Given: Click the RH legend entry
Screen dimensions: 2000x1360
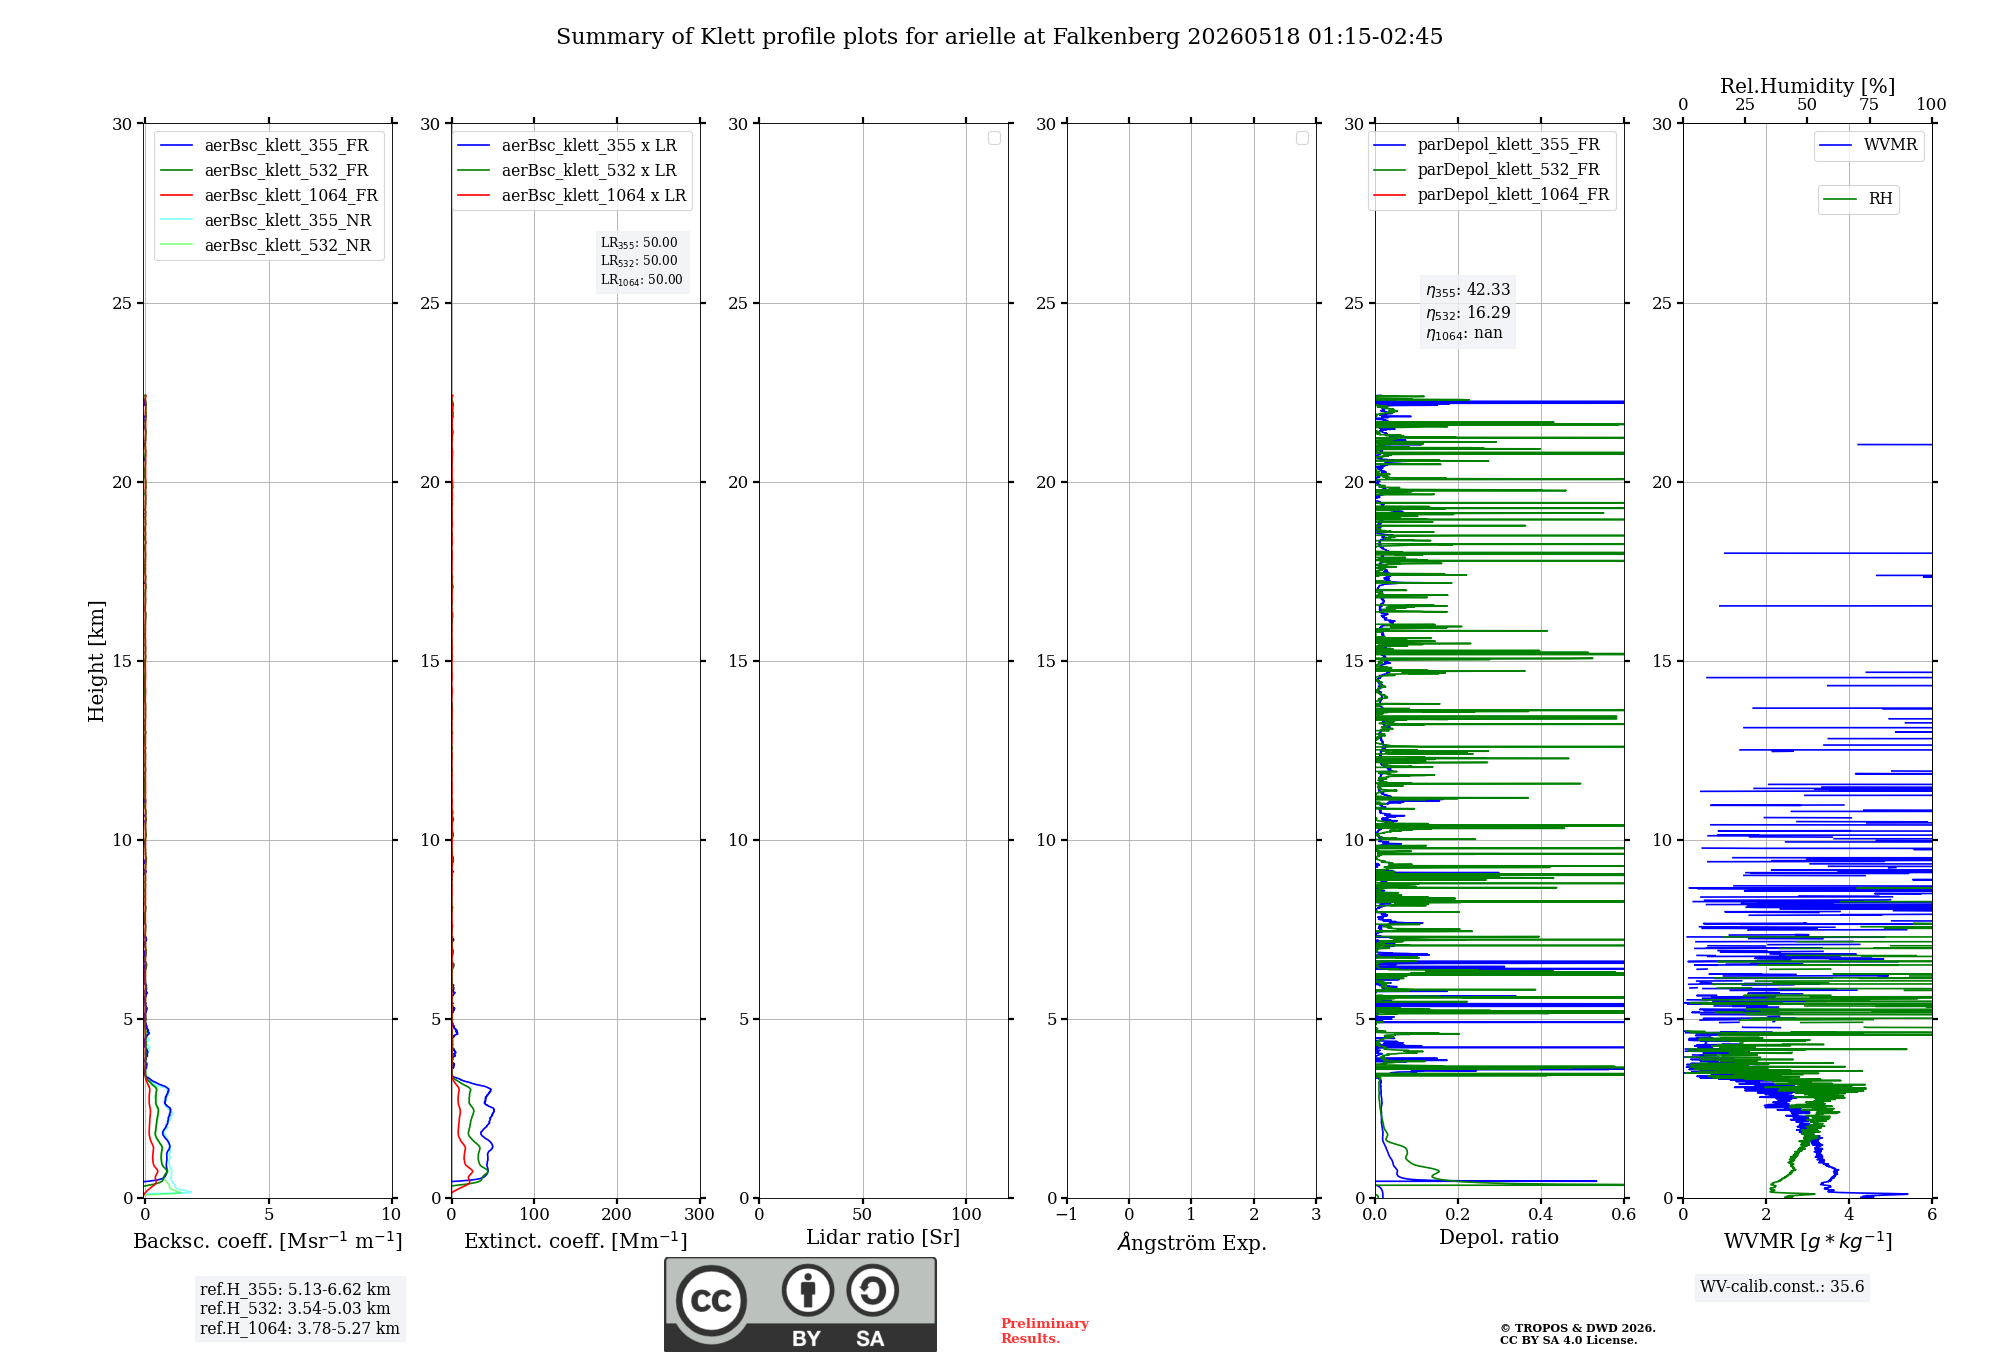Looking at the screenshot, I should click(x=1858, y=199).
